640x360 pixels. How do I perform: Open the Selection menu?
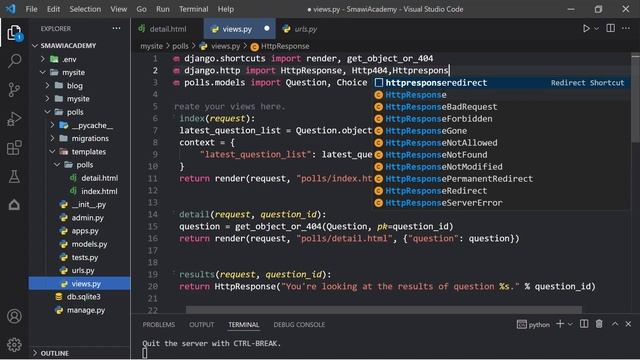coord(85,9)
